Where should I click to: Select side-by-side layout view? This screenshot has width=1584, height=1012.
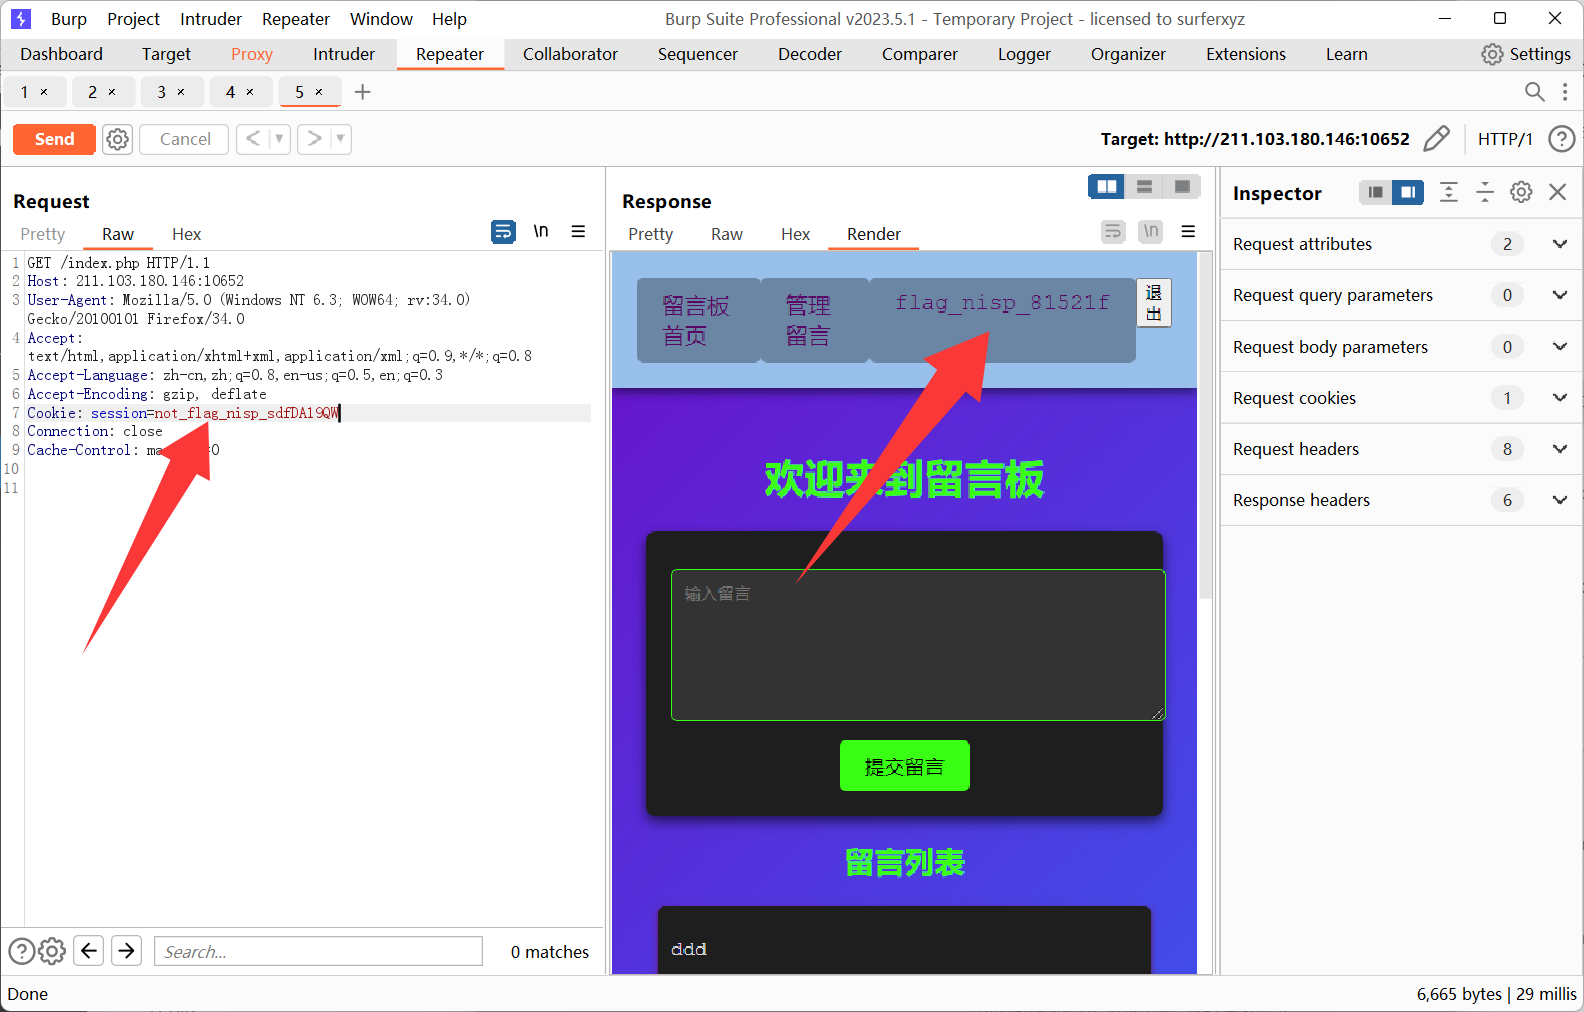1107,187
